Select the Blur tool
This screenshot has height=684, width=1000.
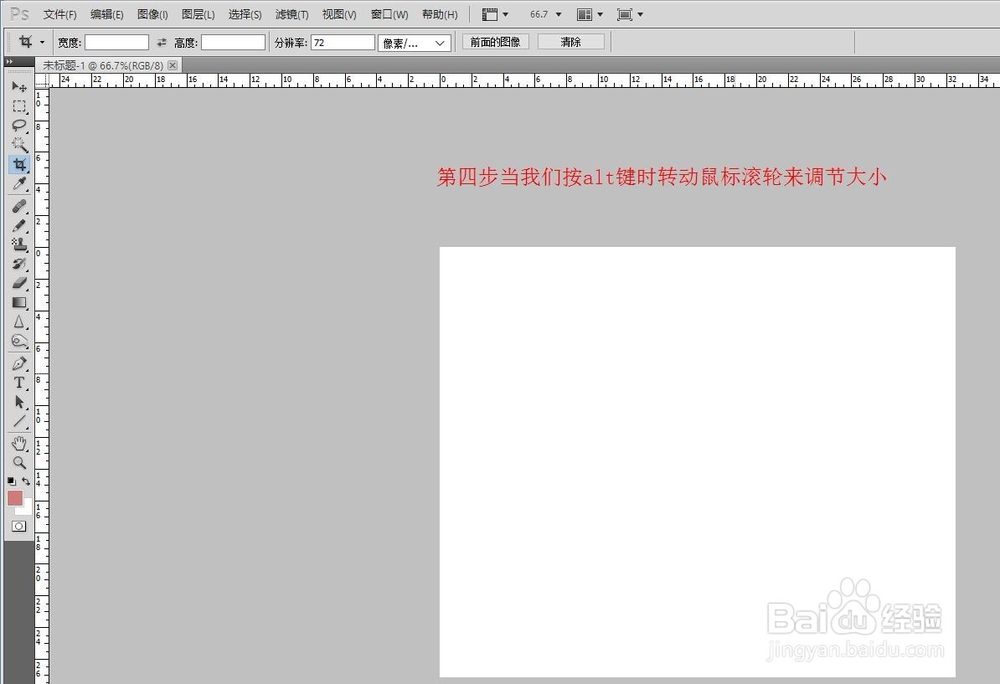point(19,322)
